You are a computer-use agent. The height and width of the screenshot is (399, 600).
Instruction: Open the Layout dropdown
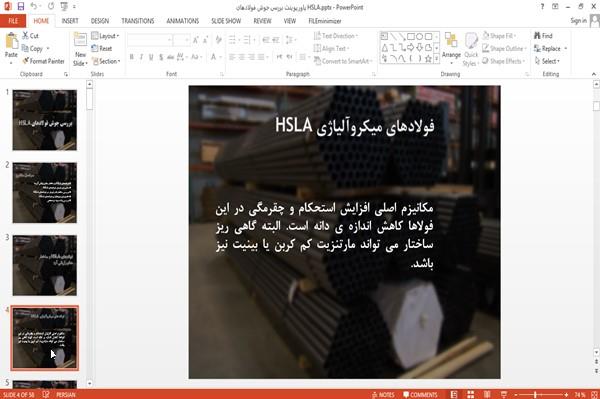105,36
